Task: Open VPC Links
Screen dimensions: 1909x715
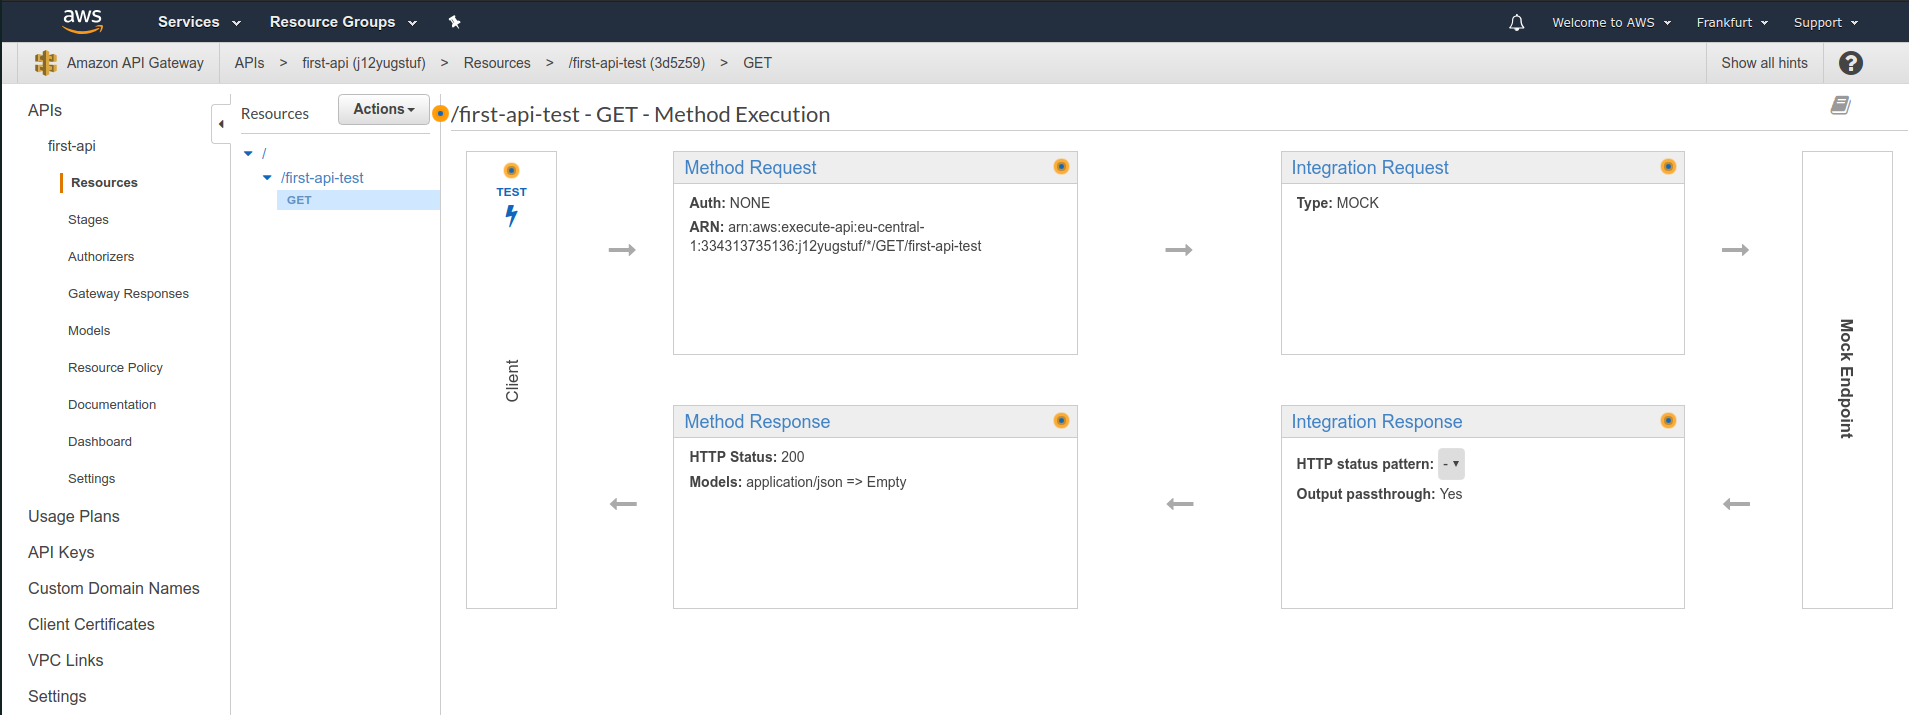Action: (66, 660)
